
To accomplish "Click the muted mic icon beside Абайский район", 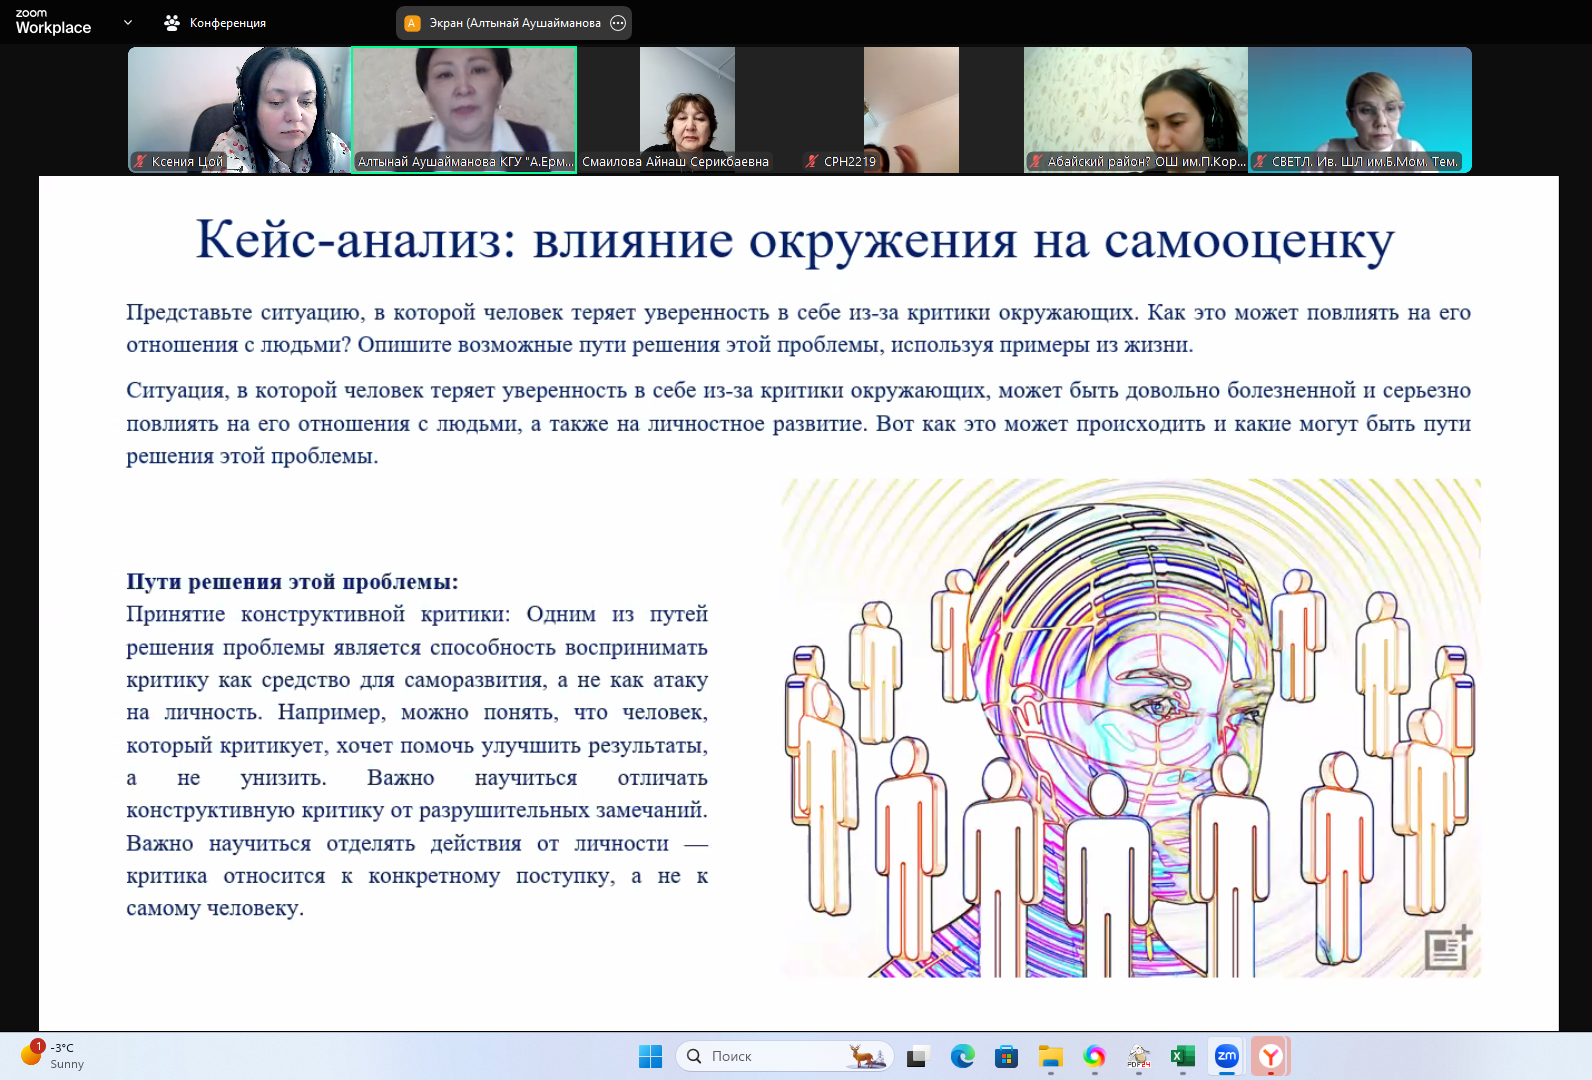I will click(x=1037, y=161).
